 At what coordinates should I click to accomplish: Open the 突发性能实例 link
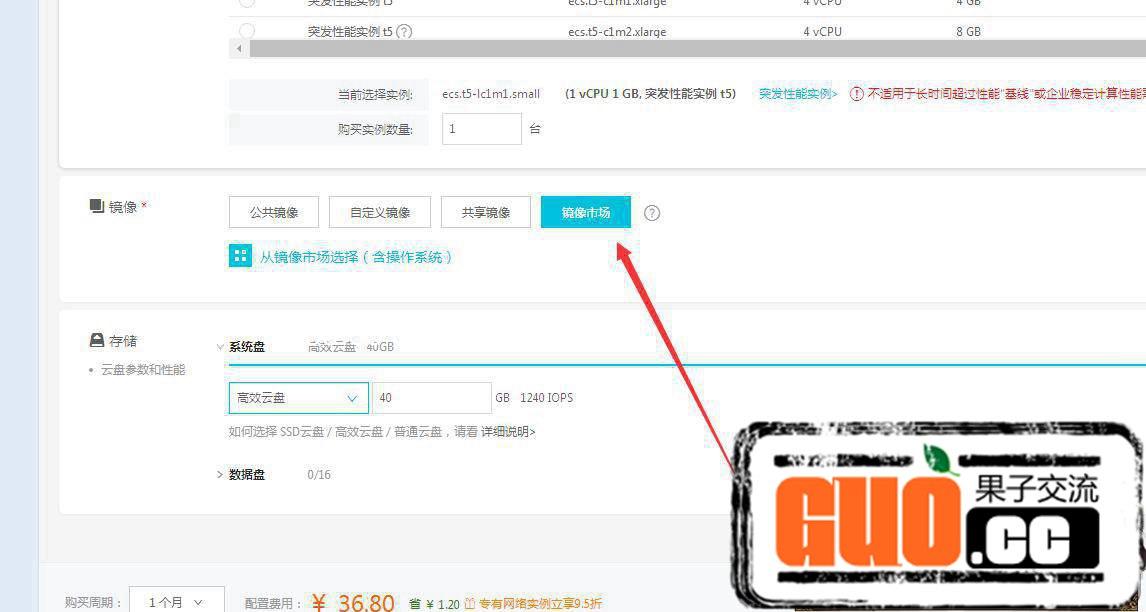797,94
